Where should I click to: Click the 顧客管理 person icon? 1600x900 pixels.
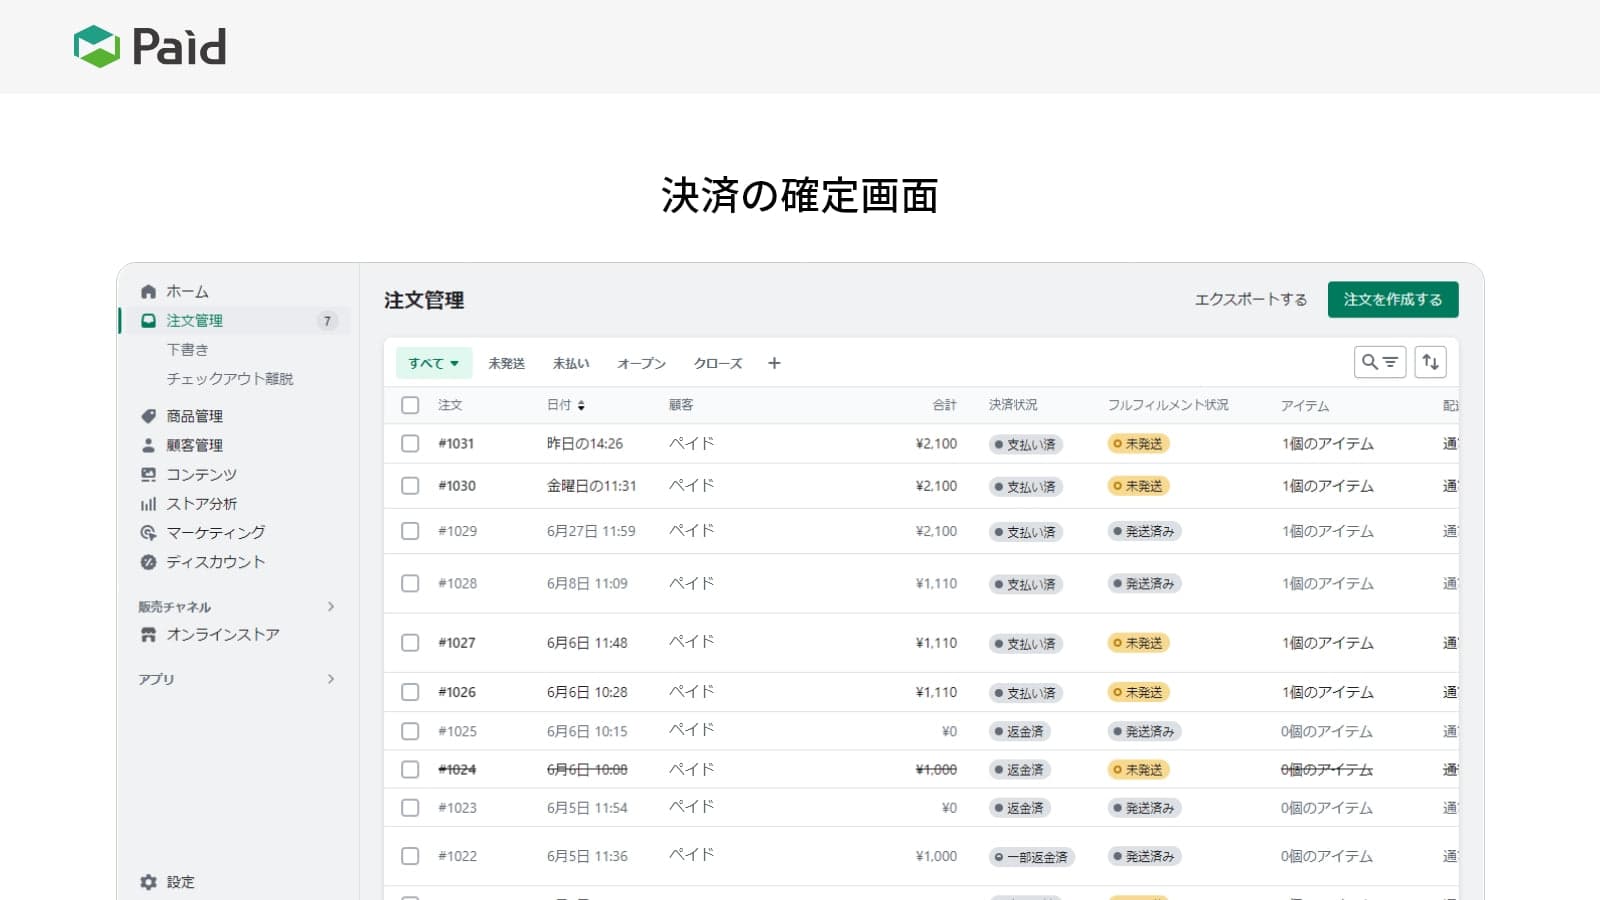(x=148, y=445)
